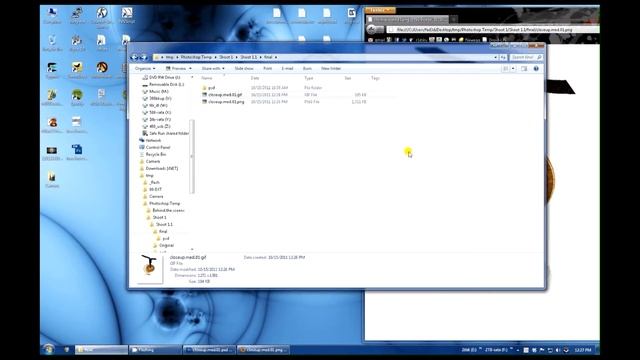Screen dimensions: 640x360
Task: Select Removable Disk in navigation tree
Action: [163, 84]
